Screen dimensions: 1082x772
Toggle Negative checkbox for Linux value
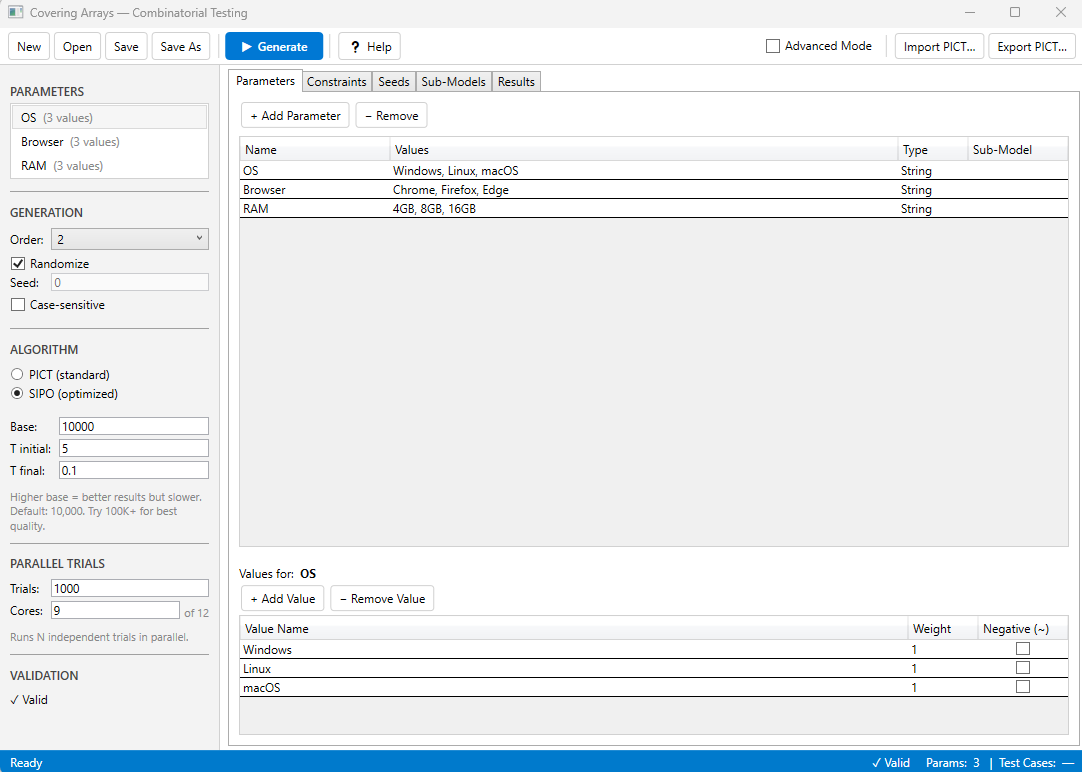tap(1022, 668)
